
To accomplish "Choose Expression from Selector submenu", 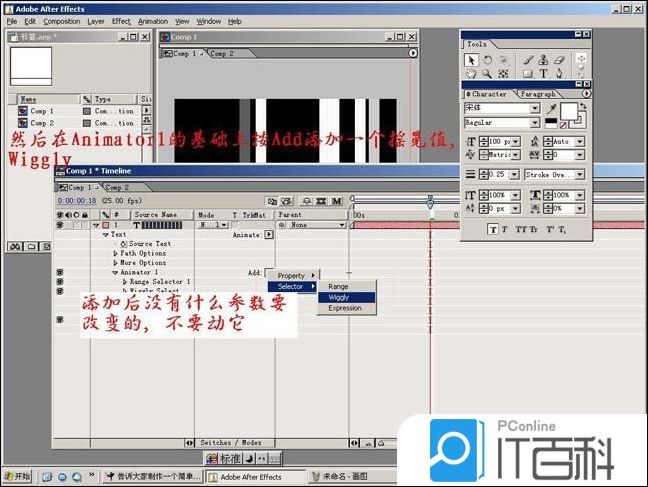I will pos(347,308).
